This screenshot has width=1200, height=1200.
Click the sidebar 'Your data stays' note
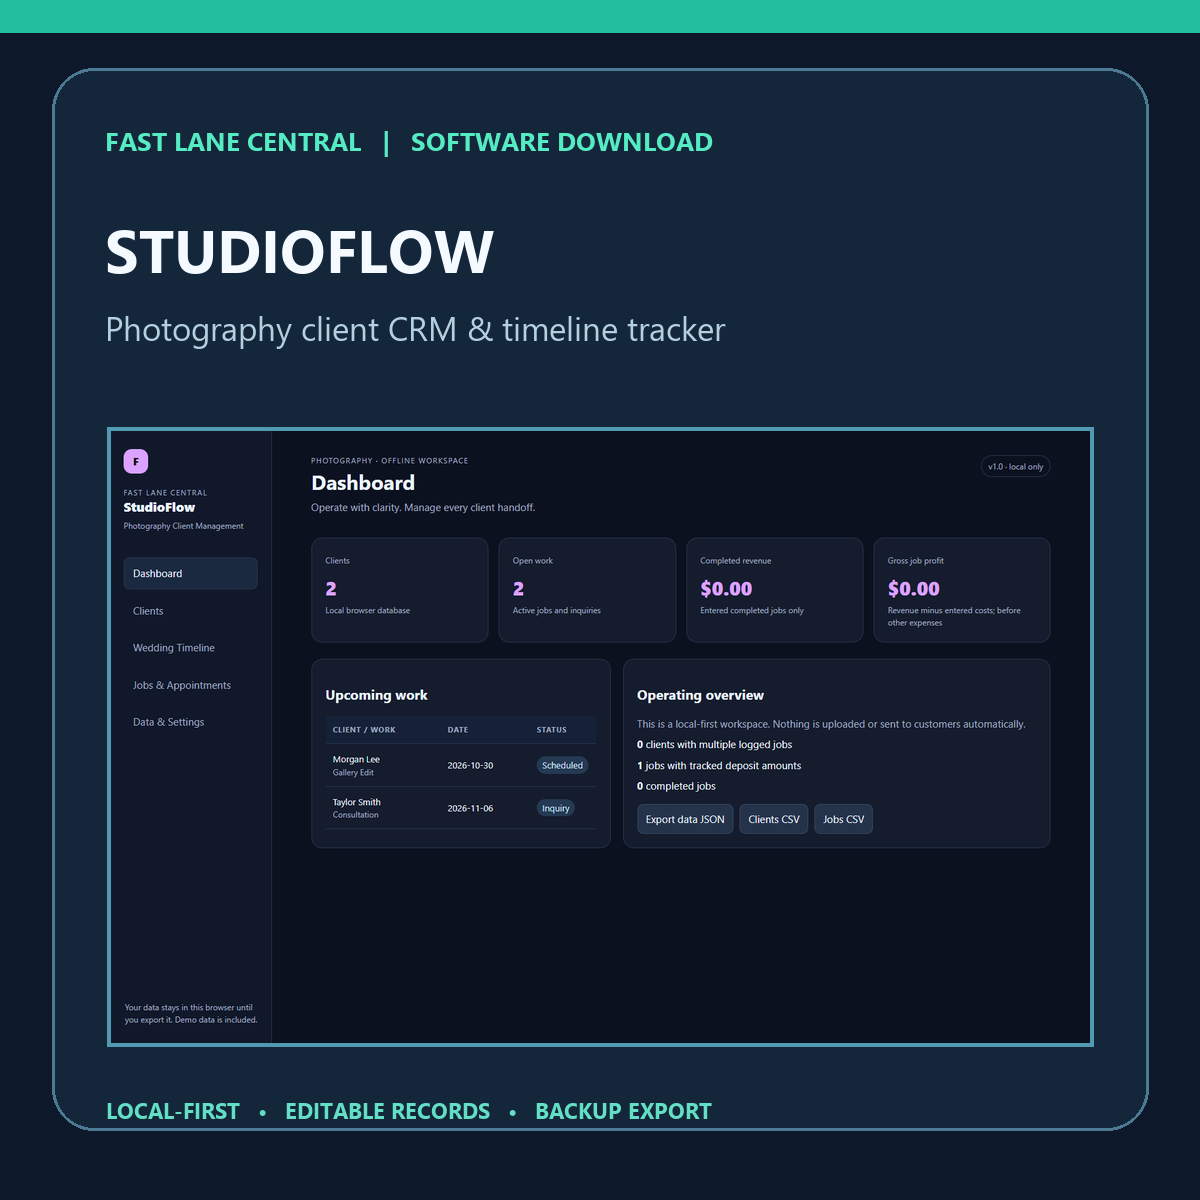[x=191, y=1014]
